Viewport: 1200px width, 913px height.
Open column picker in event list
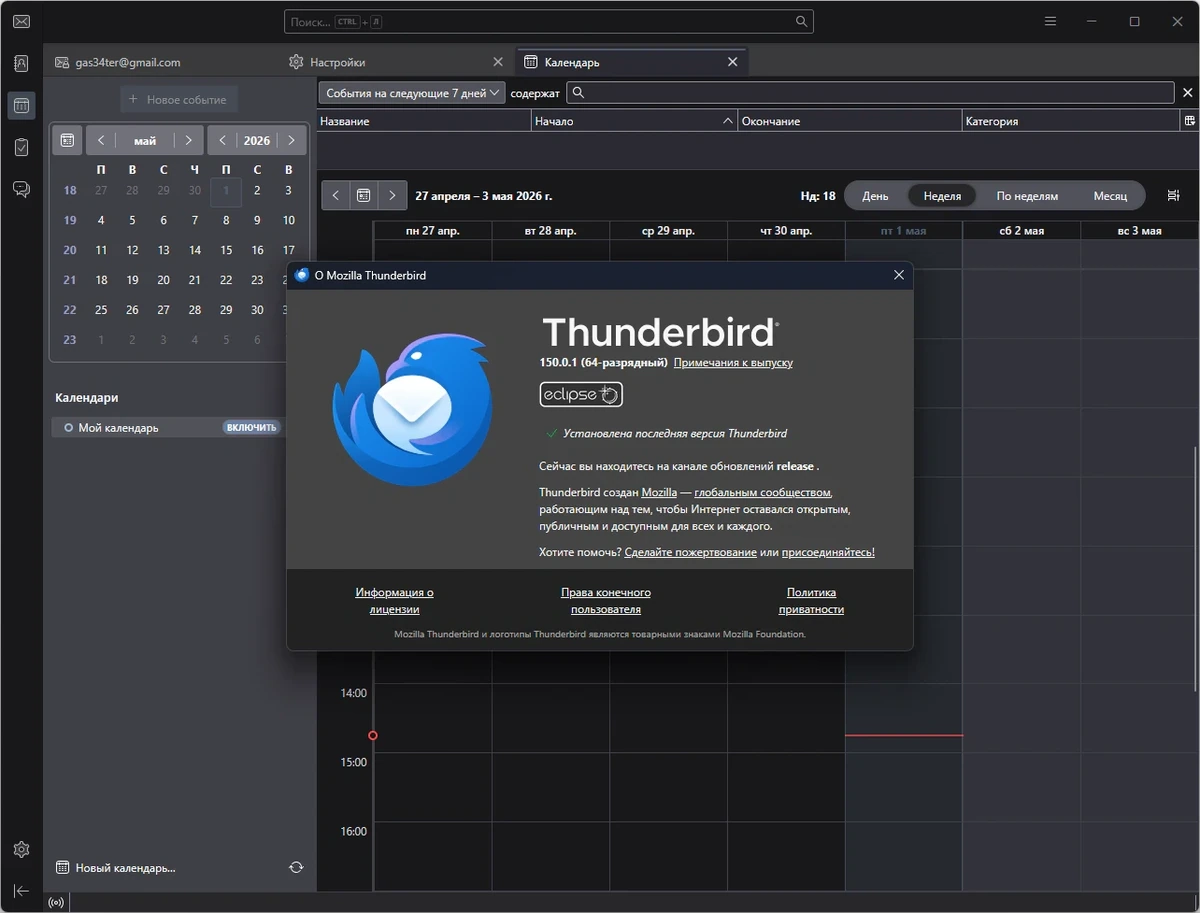tap(1189, 121)
